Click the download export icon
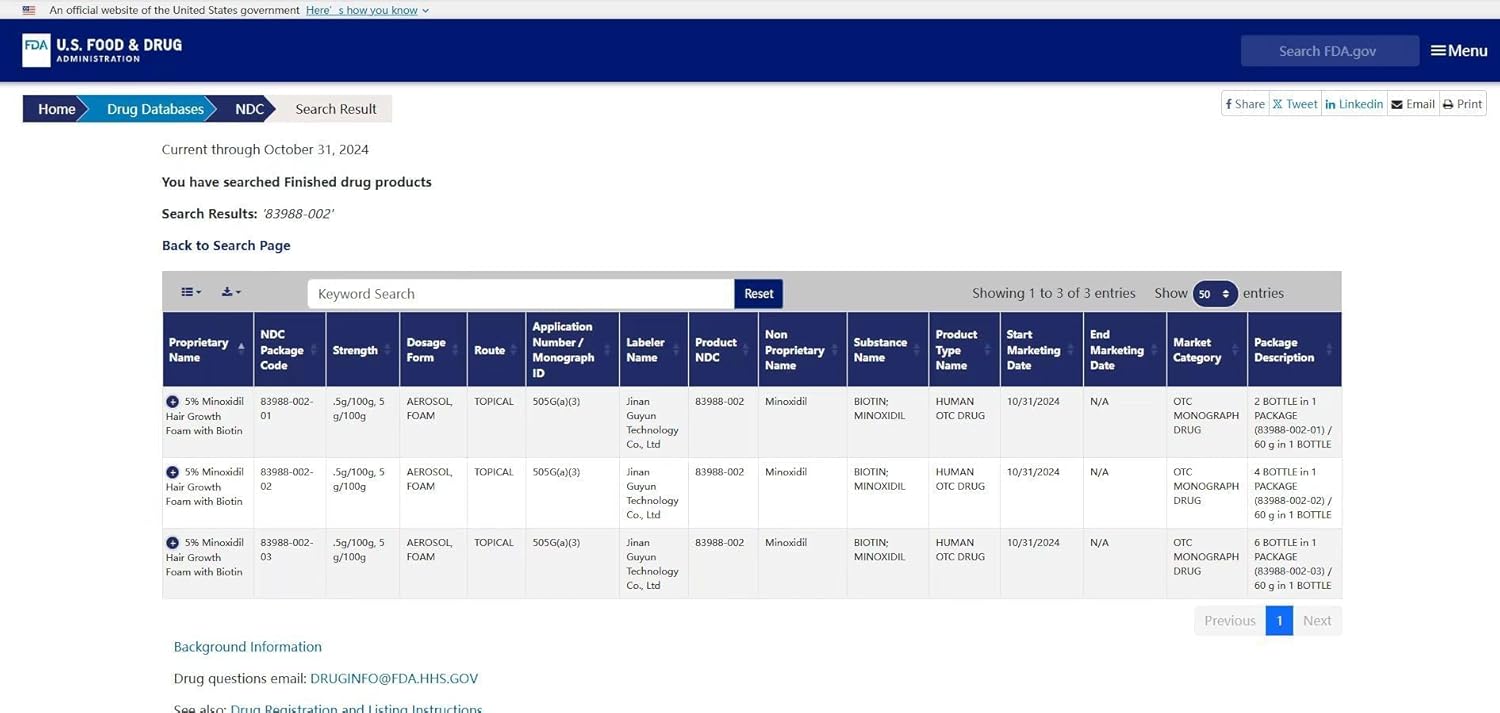The width and height of the screenshot is (1500, 713). 231,293
